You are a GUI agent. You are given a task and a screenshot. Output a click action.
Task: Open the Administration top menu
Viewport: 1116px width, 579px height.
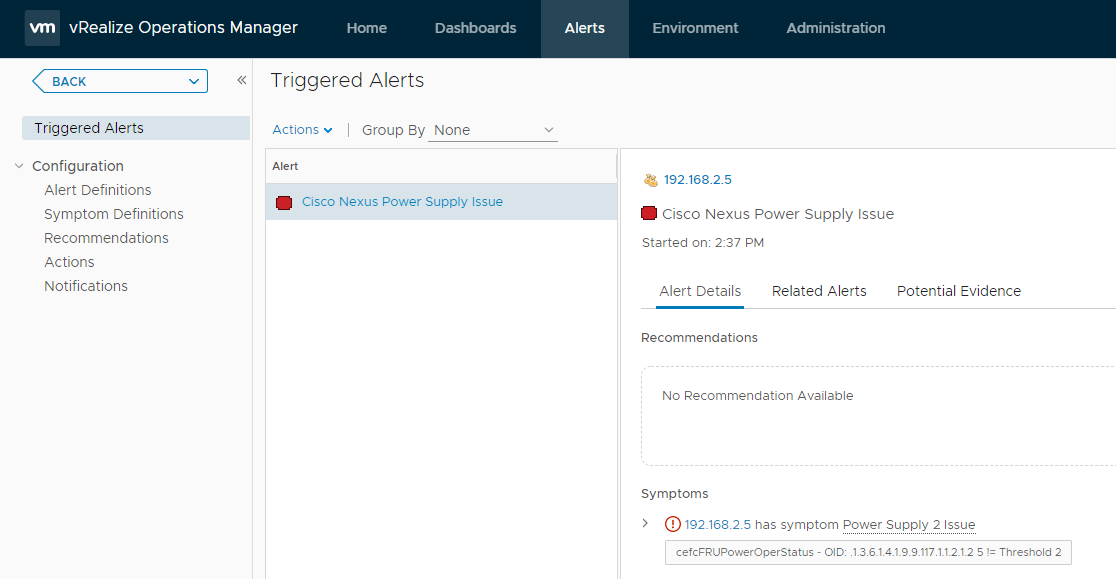835,28
